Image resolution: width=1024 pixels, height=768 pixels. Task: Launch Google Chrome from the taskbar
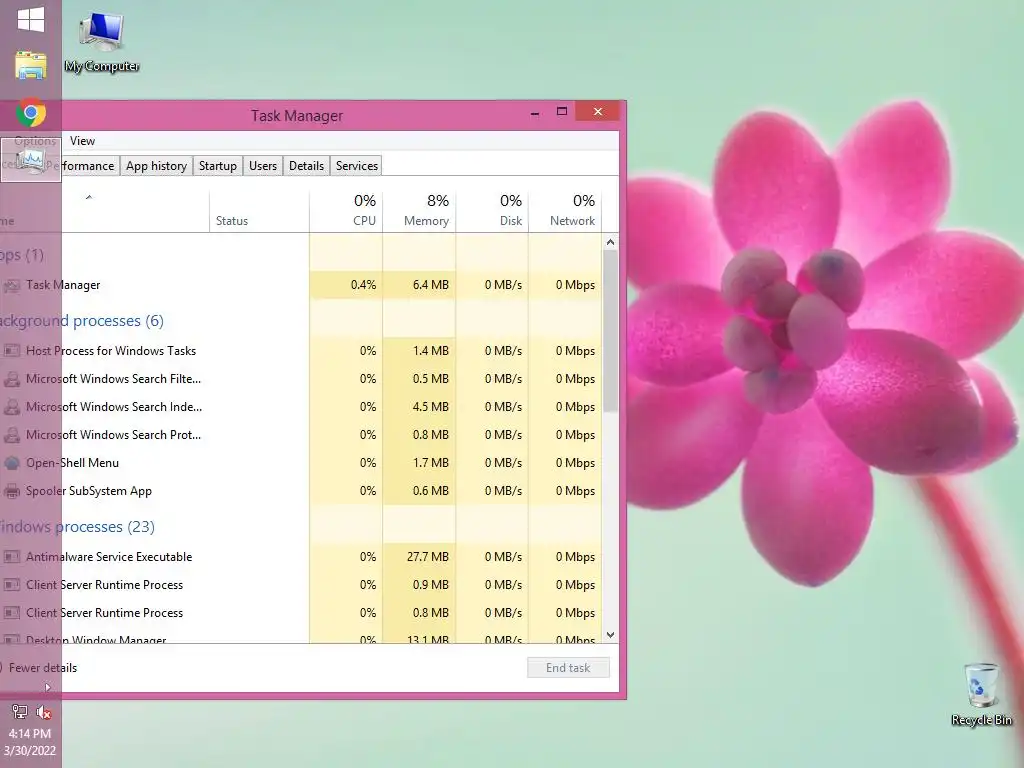tap(31, 113)
